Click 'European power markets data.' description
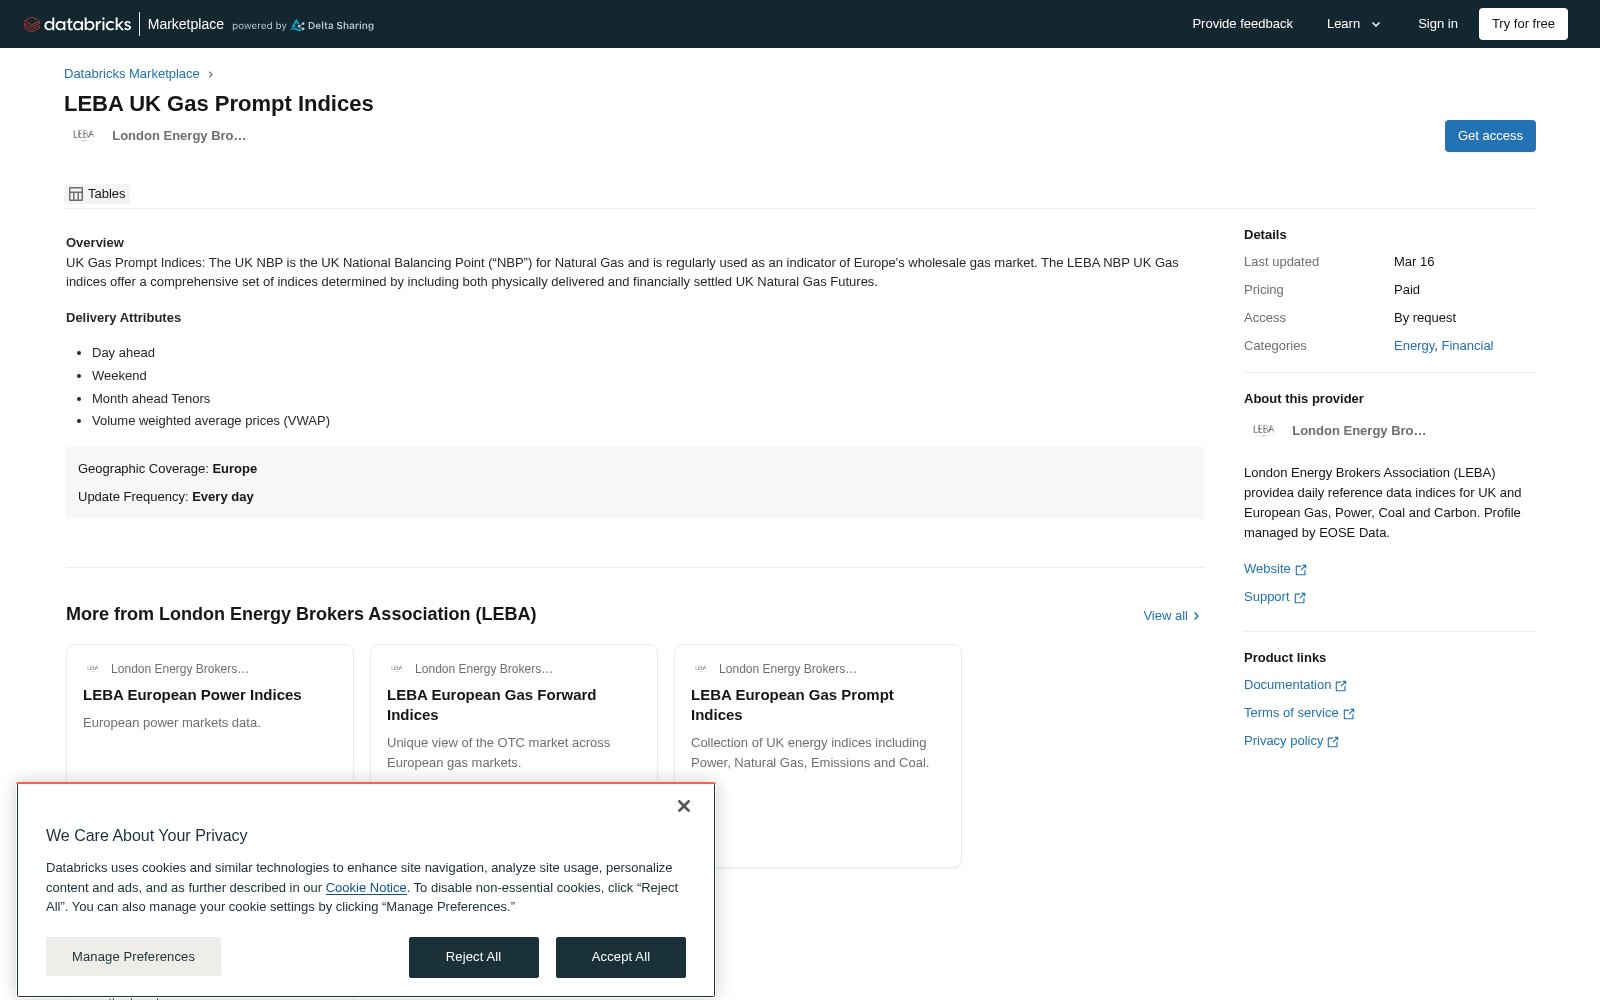The height and width of the screenshot is (1000, 1600). click(172, 723)
